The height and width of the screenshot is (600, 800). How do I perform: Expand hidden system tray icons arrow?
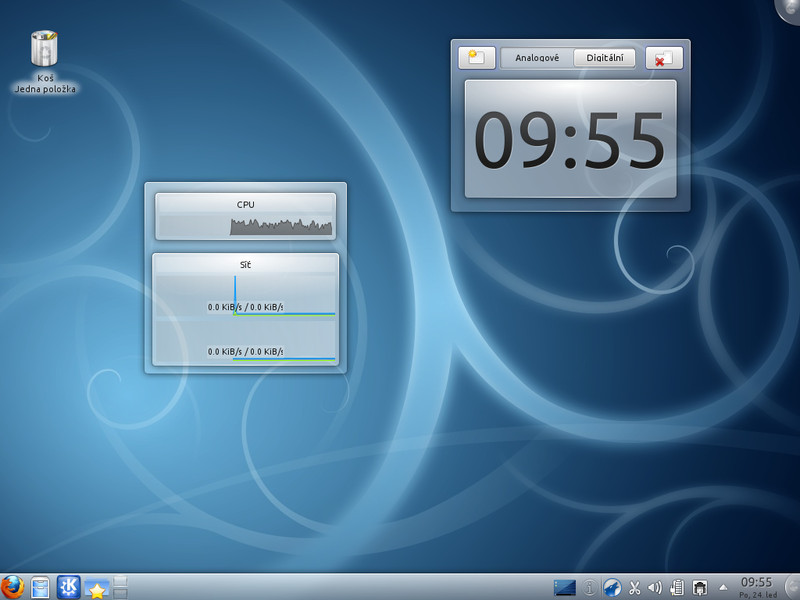click(723, 588)
